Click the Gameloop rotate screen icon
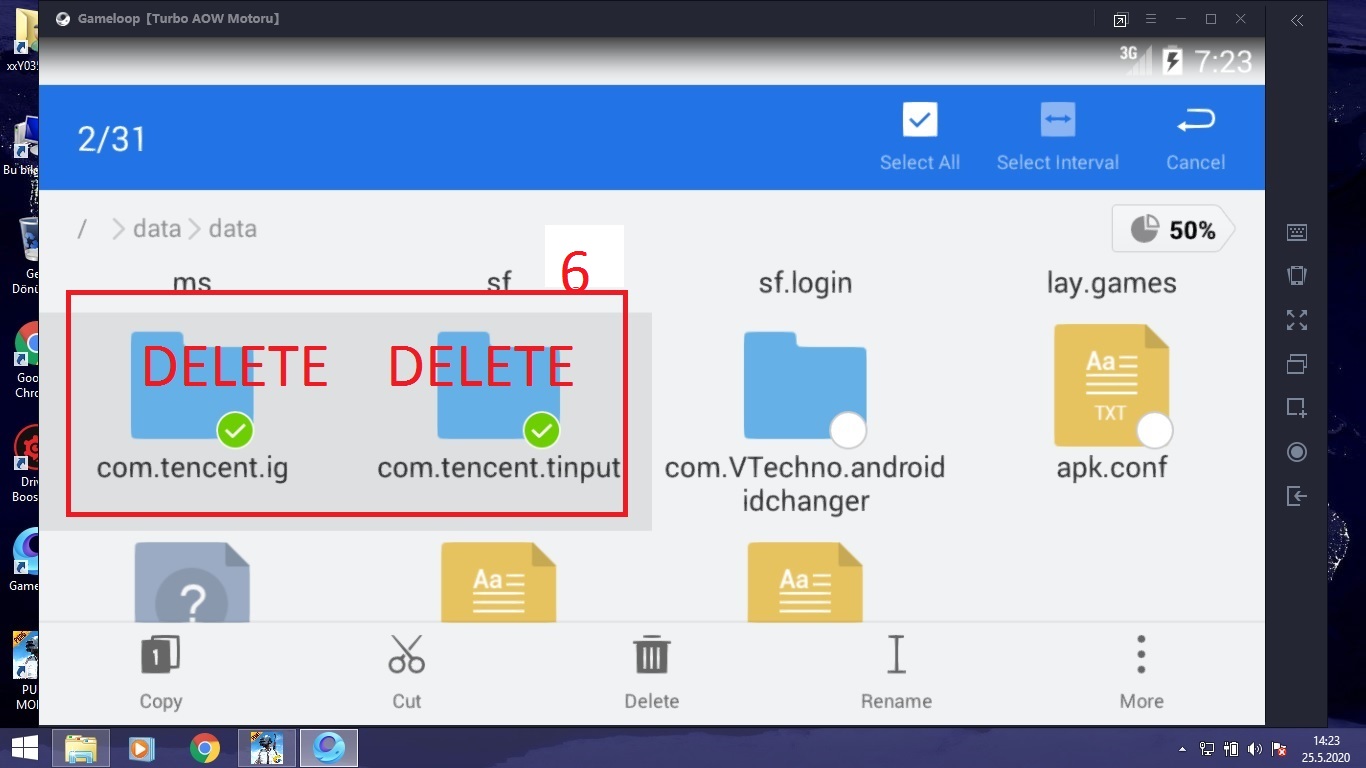The height and width of the screenshot is (768, 1366). [x=1297, y=276]
